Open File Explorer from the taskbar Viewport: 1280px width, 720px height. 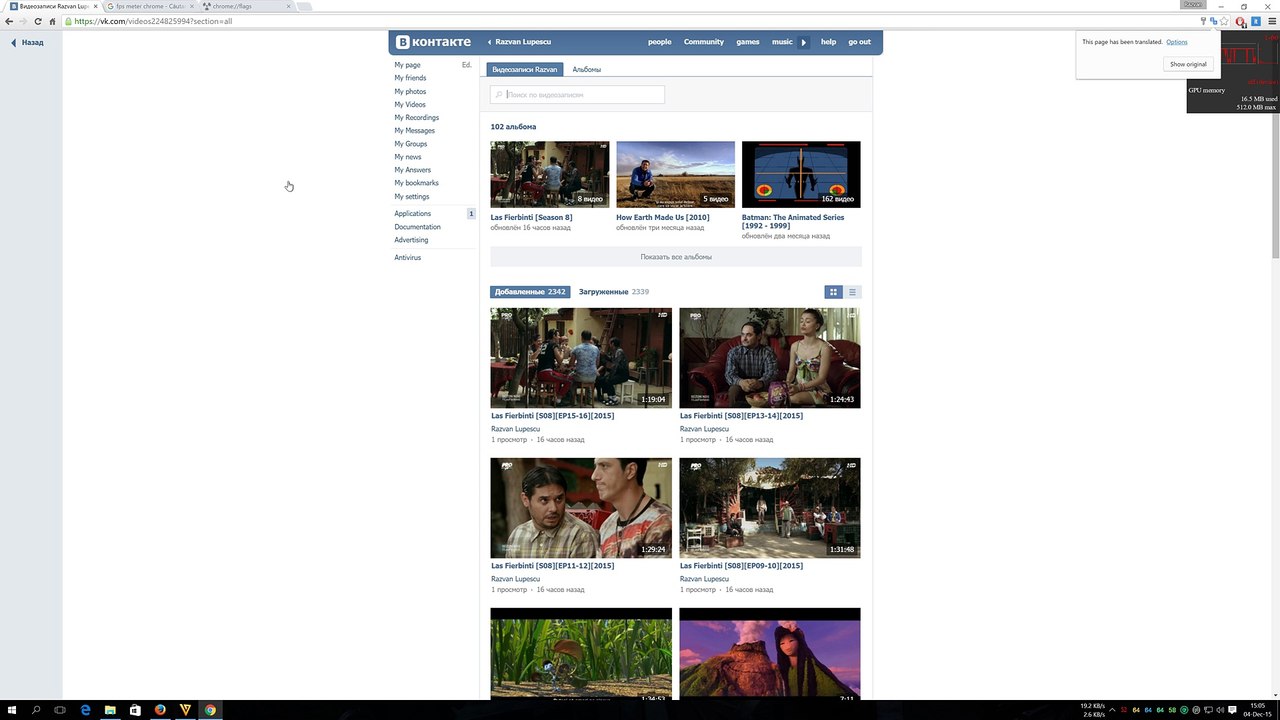coord(110,710)
